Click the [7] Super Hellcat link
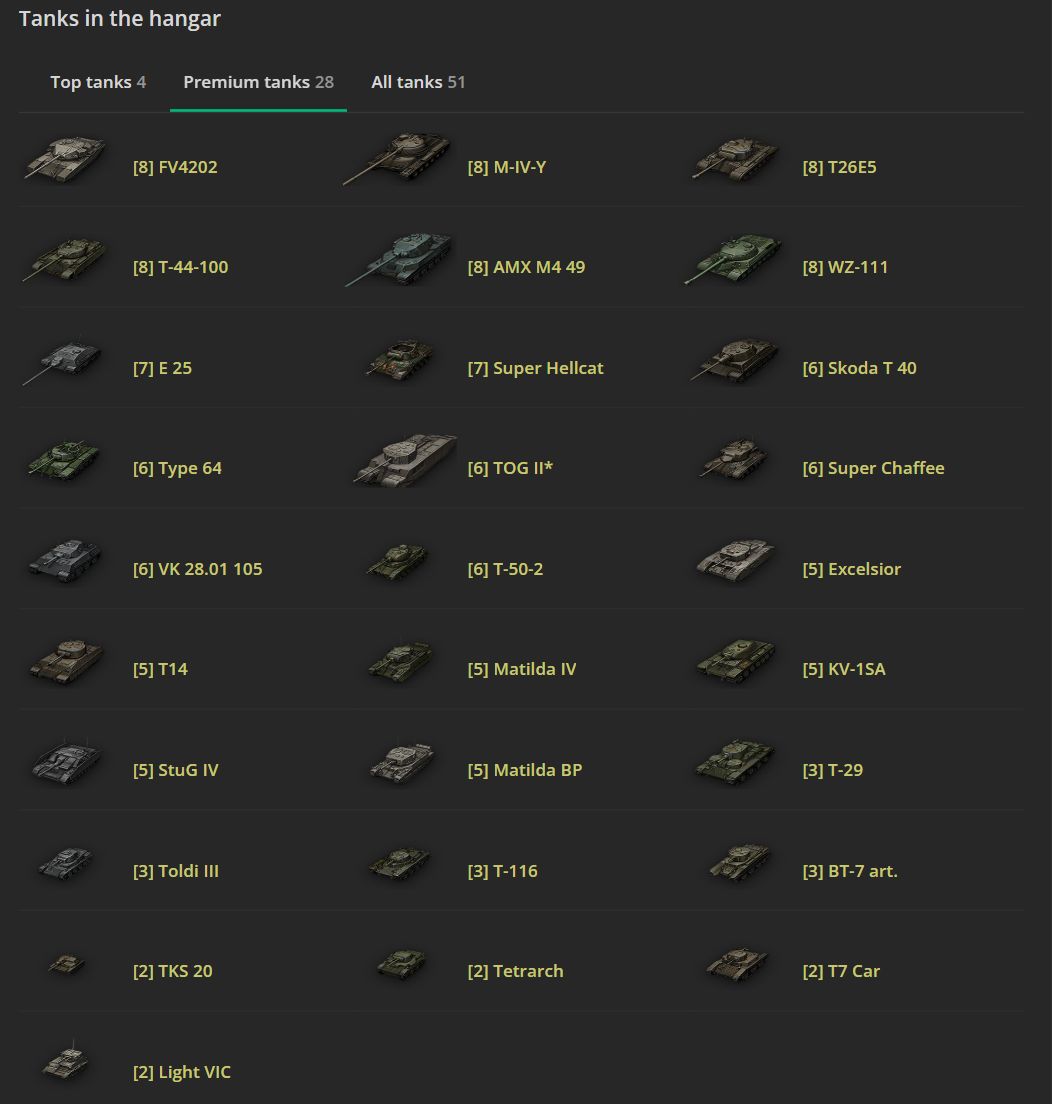 (535, 368)
